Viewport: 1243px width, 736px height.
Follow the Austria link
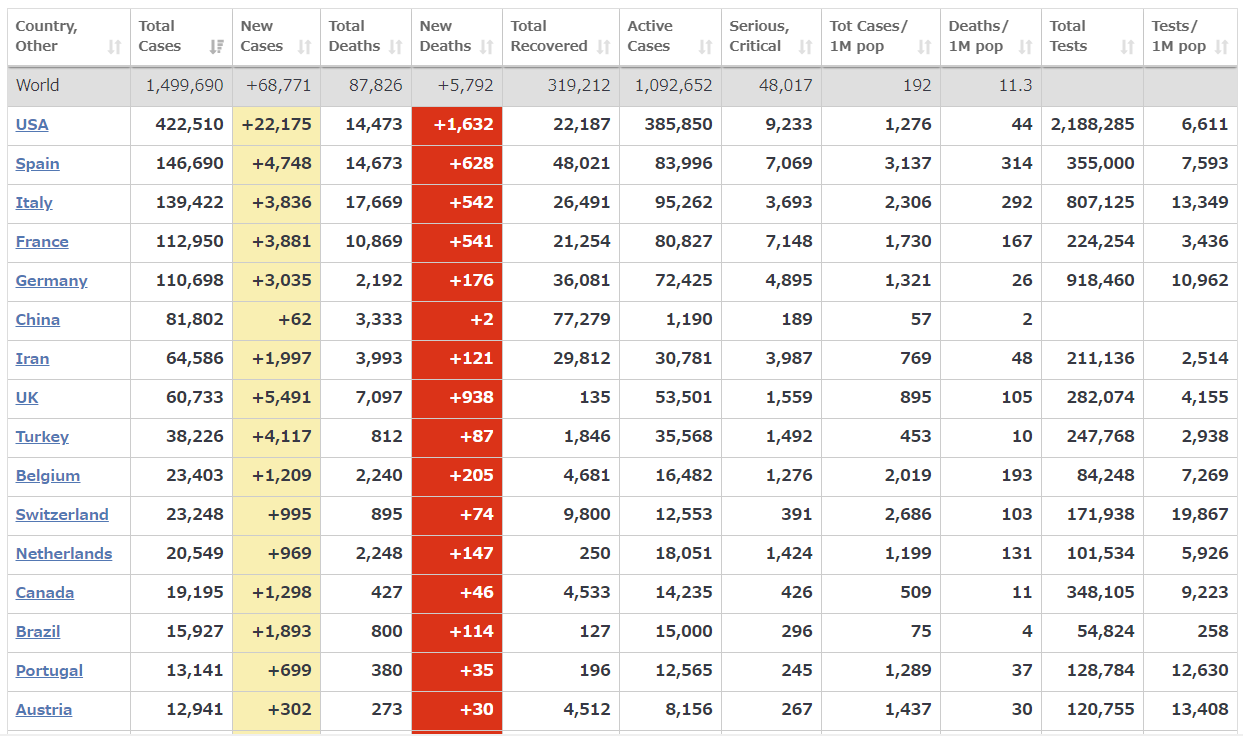[x=44, y=710]
